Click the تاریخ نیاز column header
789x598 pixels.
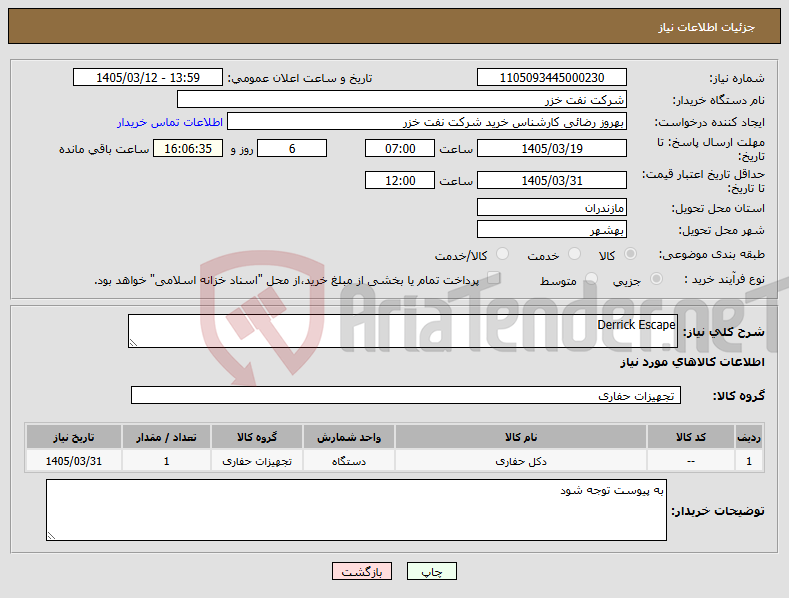(73, 437)
